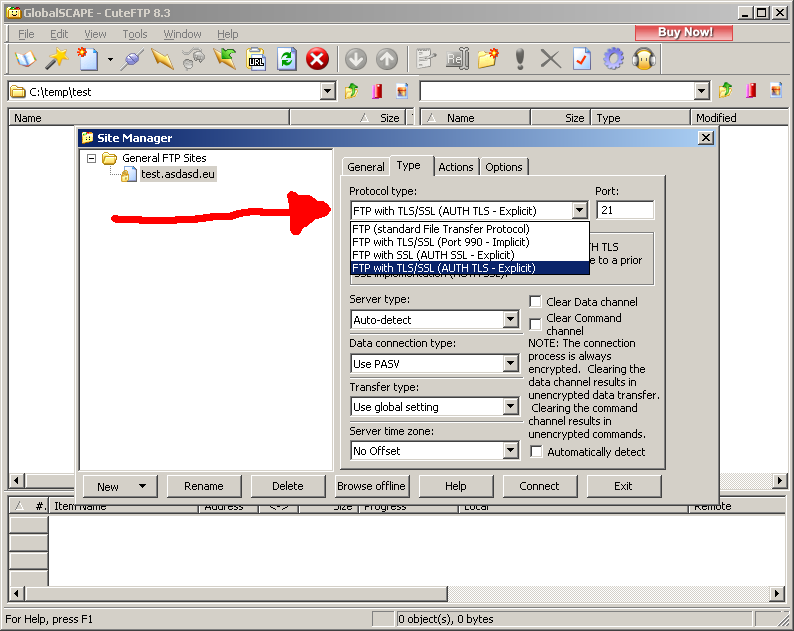Open the New item dropdown arrow in toolbar
Image resolution: width=794 pixels, height=631 pixels.
click(110, 59)
